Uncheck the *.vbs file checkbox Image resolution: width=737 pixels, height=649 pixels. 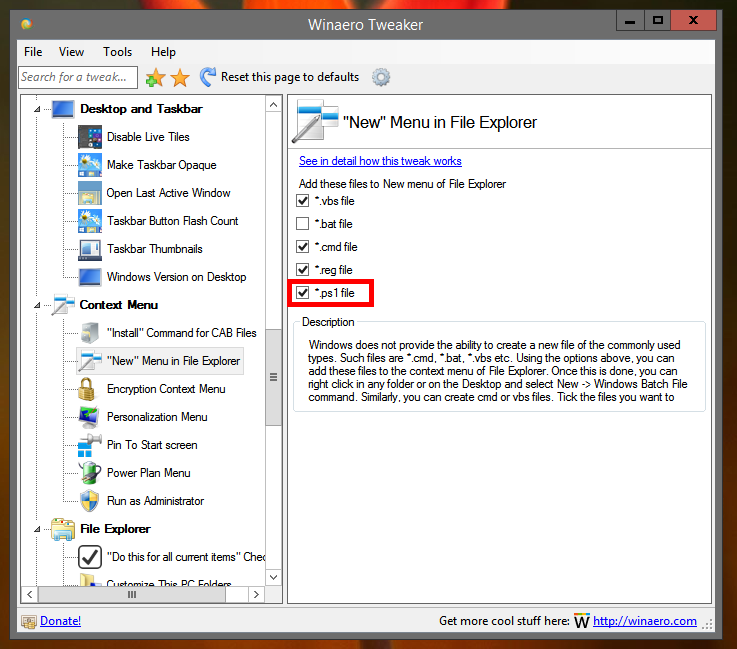[x=302, y=201]
